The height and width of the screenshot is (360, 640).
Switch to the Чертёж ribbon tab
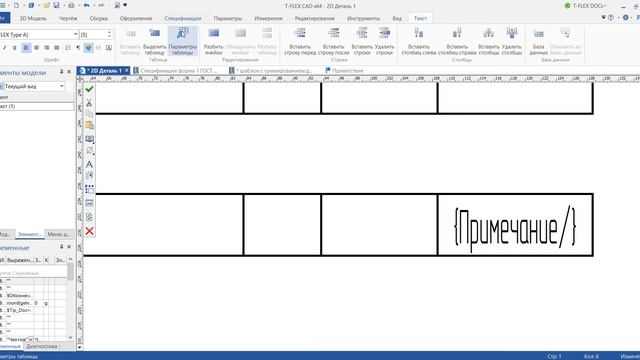pos(68,18)
